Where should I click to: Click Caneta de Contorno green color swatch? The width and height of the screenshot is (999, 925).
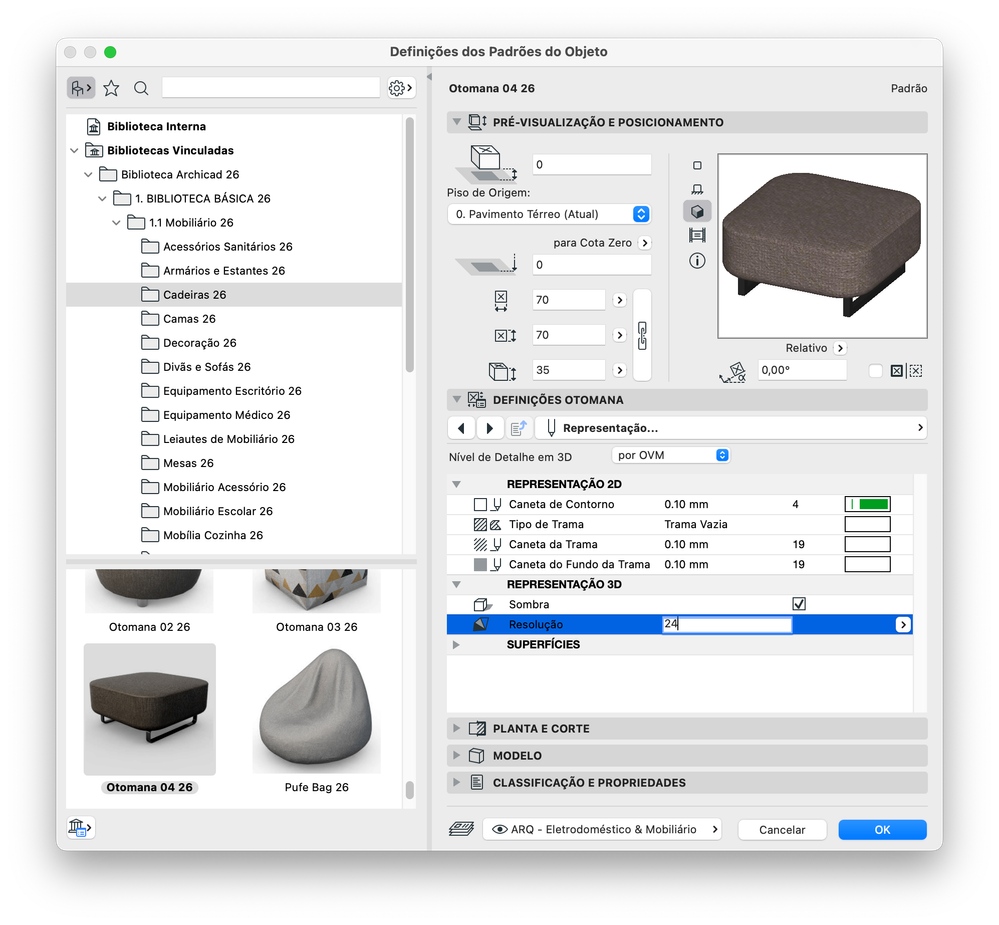point(867,505)
